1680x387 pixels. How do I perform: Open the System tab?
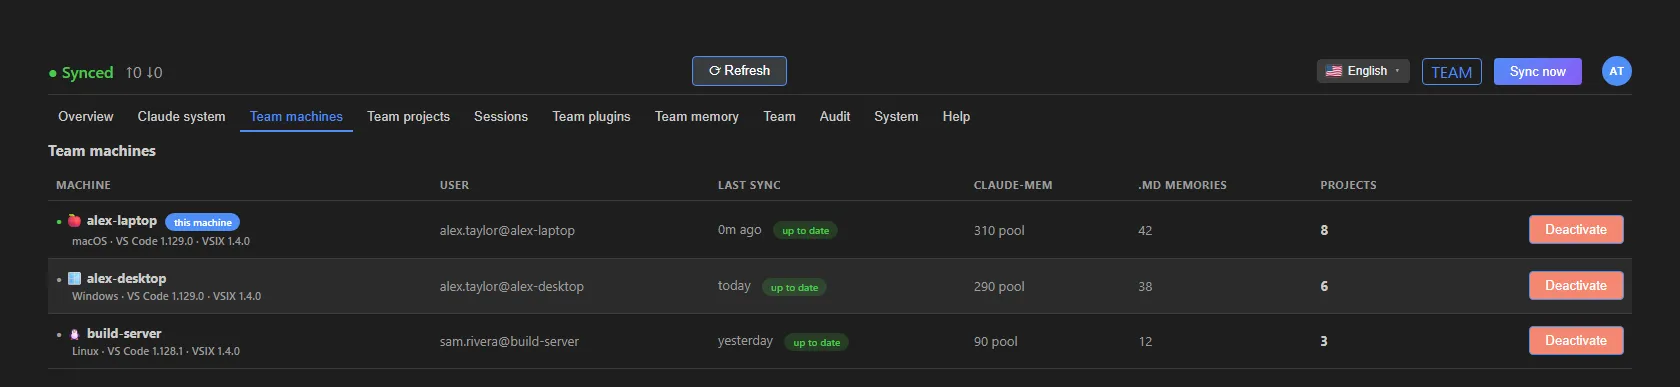896,116
